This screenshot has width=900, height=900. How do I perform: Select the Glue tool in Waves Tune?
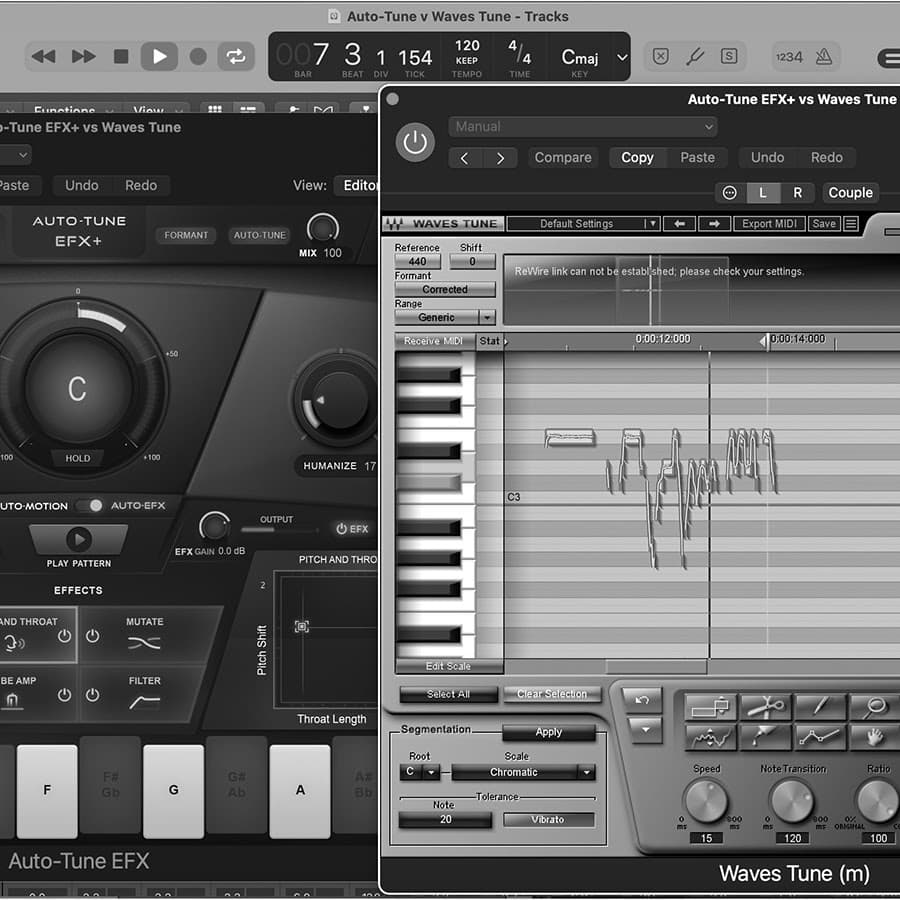(x=765, y=736)
